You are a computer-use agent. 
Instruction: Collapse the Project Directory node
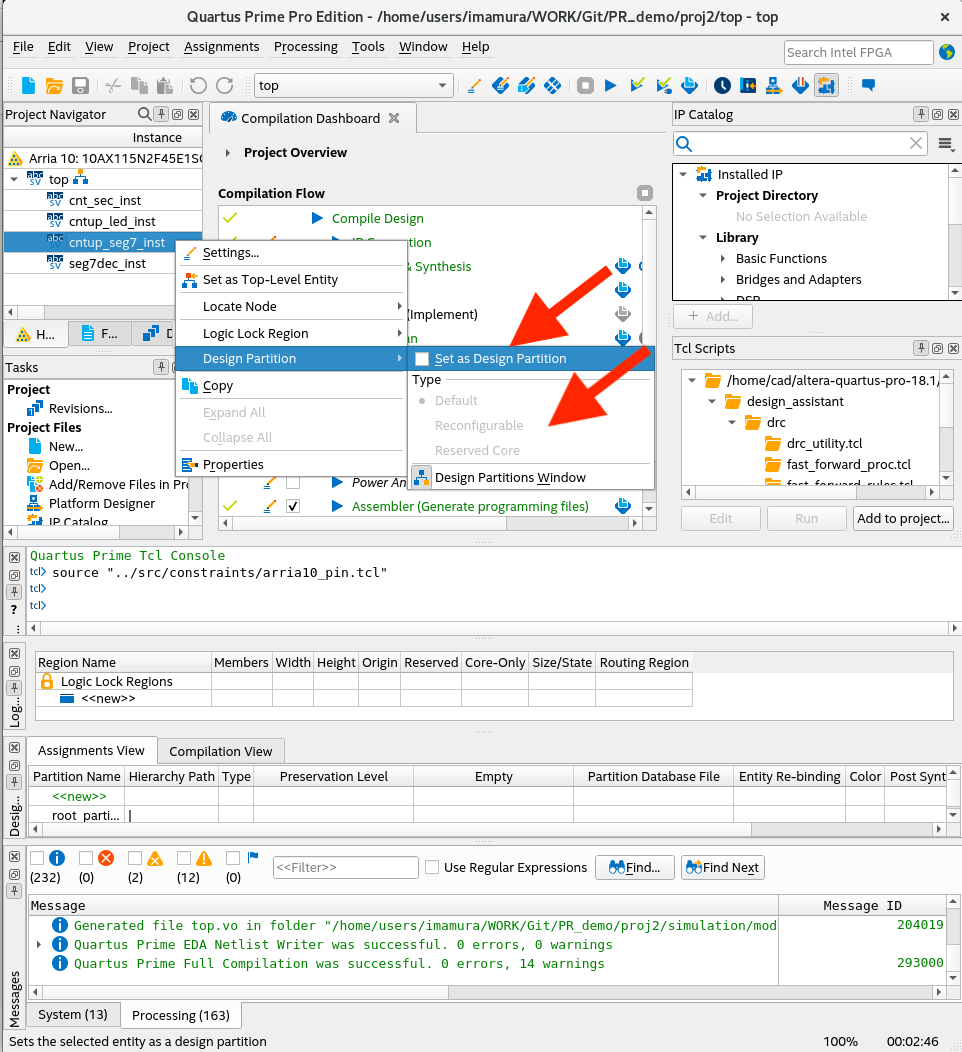coord(703,195)
